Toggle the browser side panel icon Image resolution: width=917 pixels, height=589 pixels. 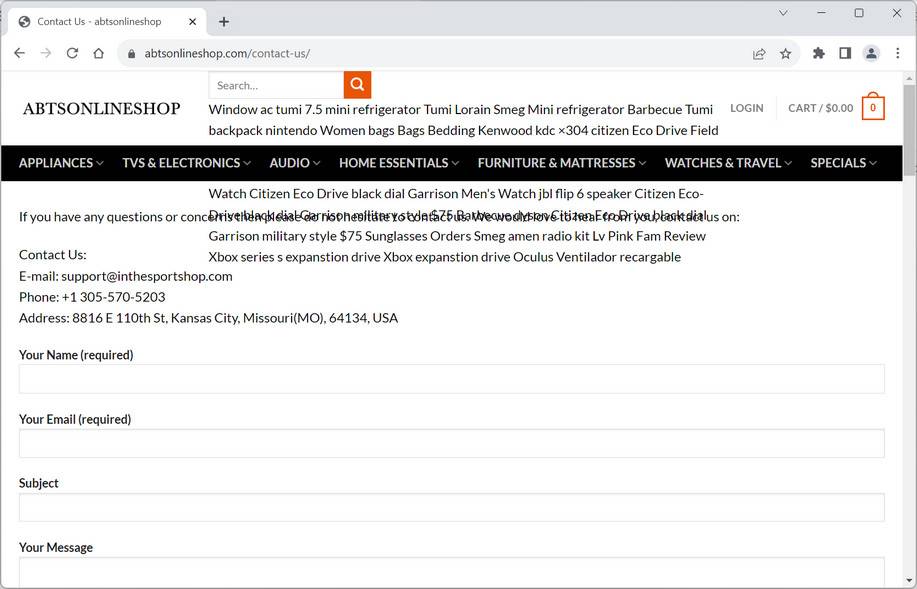click(x=845, y=54)
